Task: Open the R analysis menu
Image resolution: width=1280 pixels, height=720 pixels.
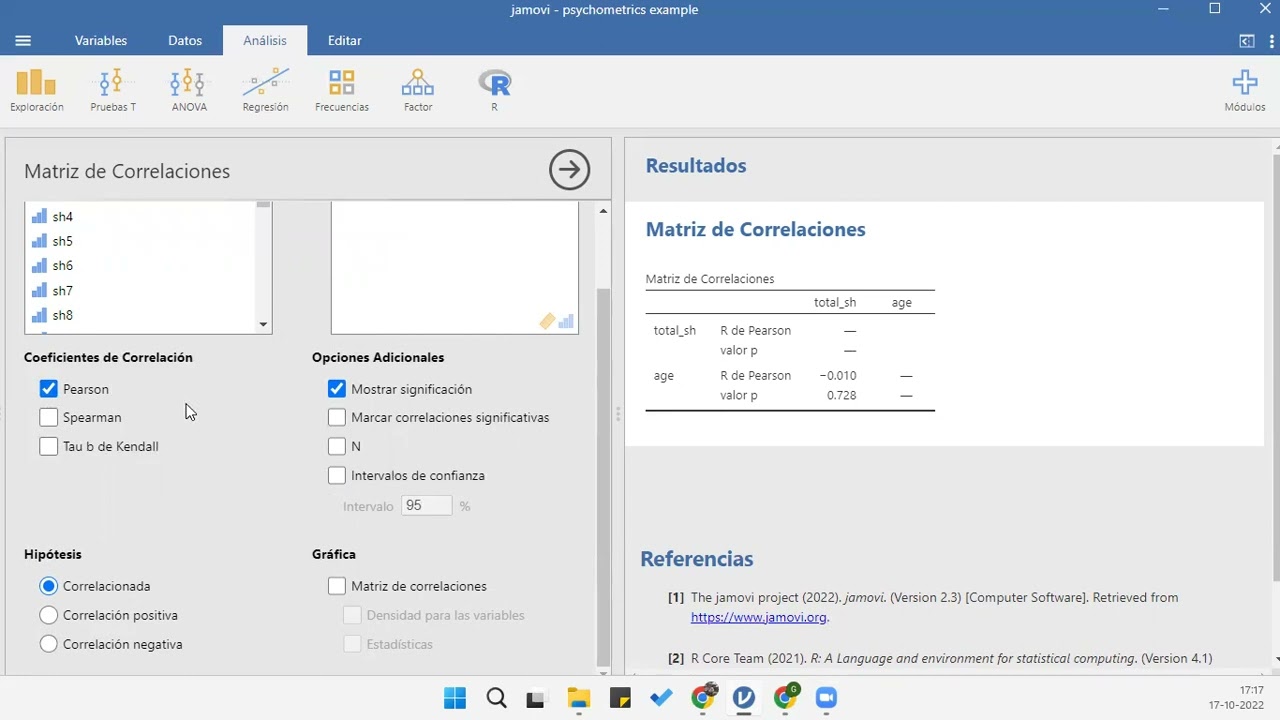Action: click(x=494, y=90)
